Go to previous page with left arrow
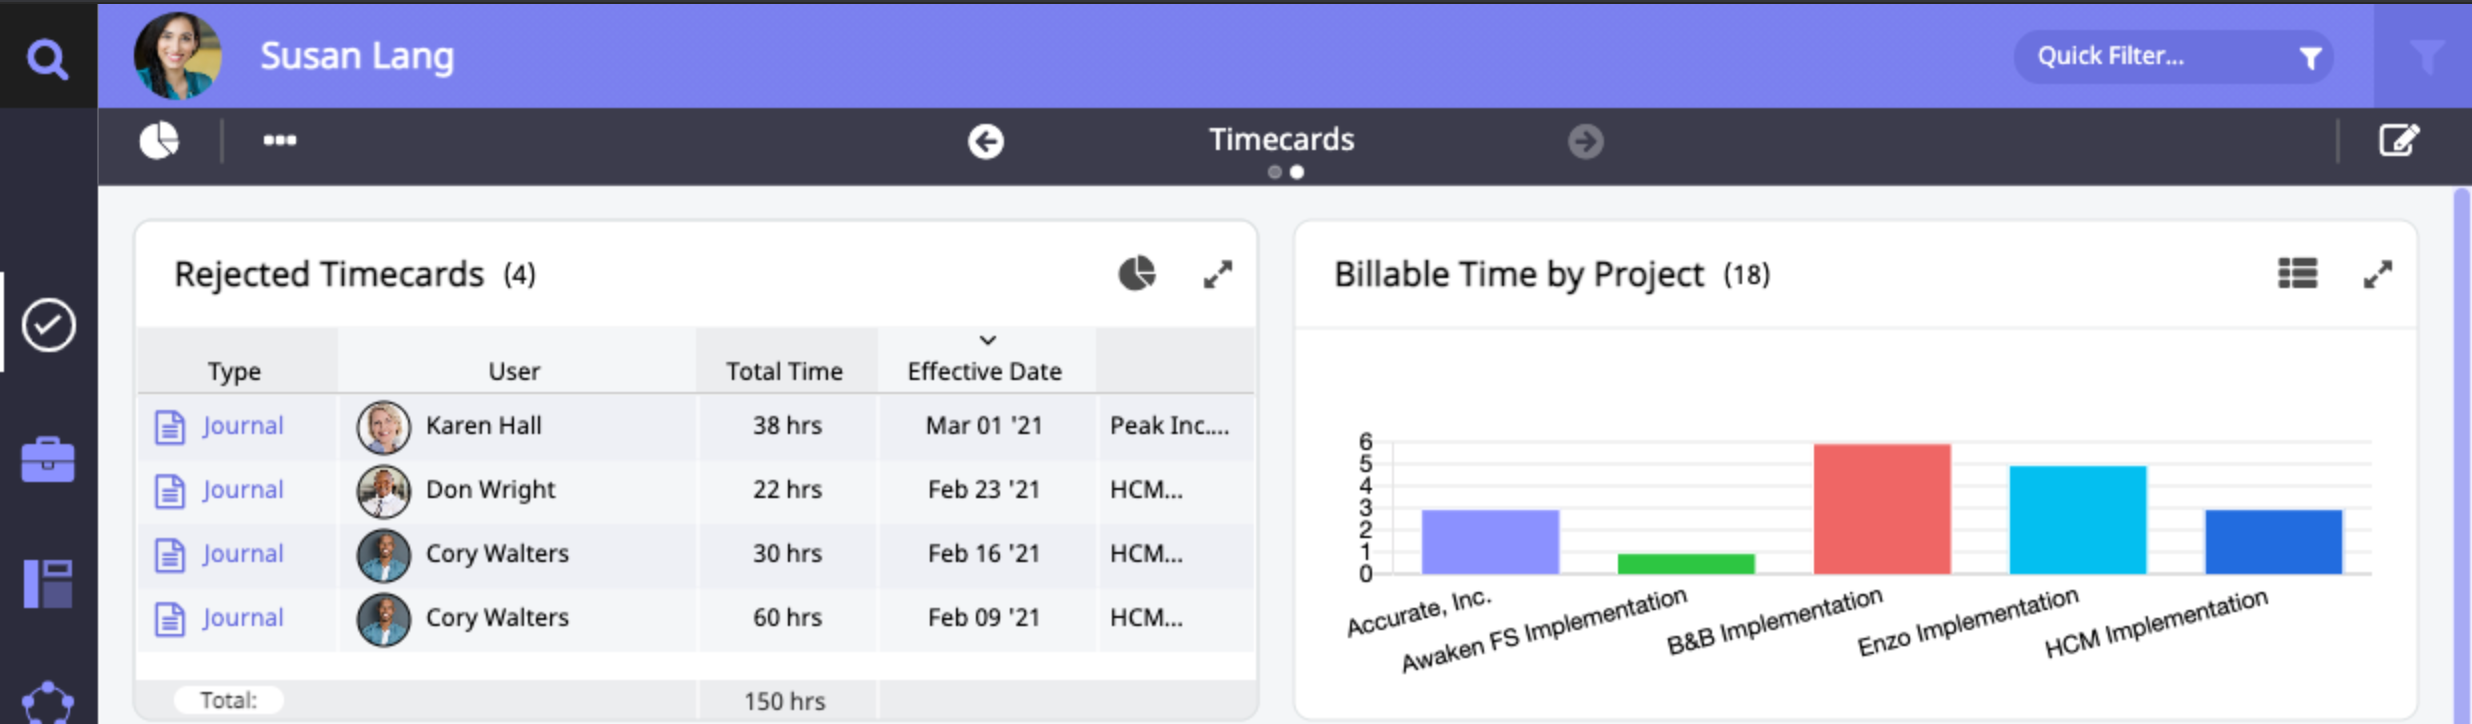Screen dimensions: 2472x724 985,142
